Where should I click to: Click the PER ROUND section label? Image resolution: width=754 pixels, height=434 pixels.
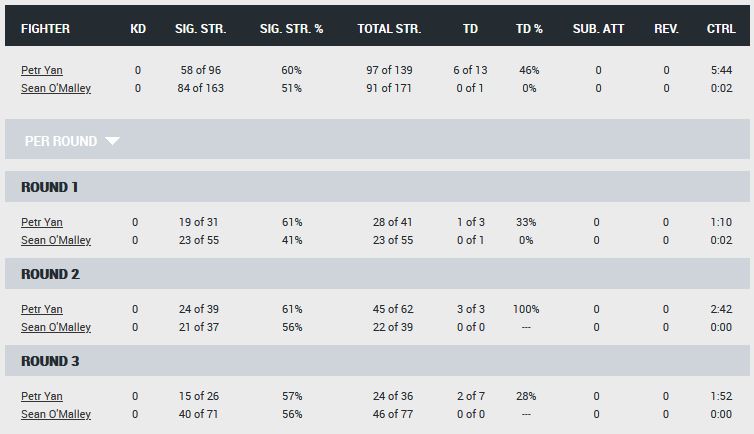61,141
